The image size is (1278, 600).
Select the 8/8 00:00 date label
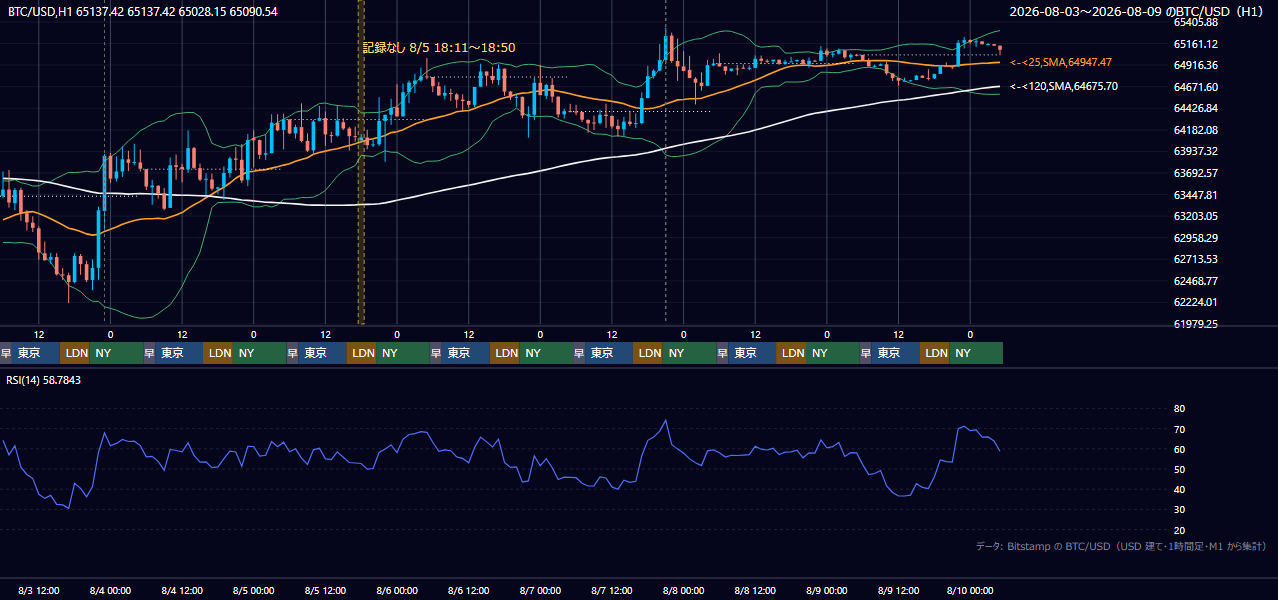[684, 591]
